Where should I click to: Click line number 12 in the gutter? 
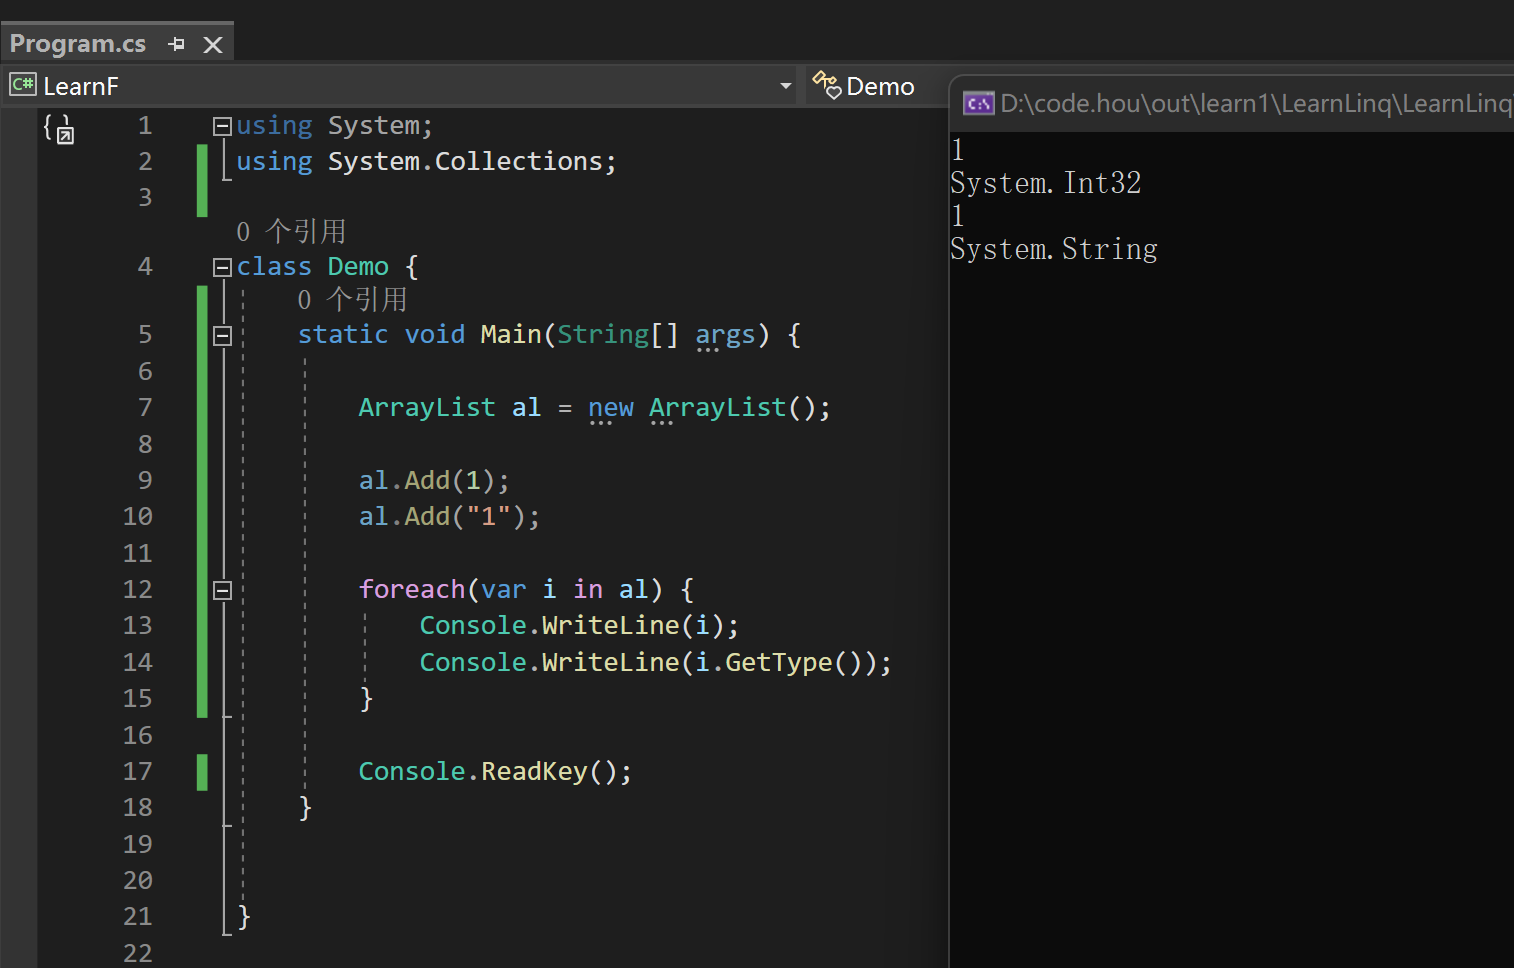[x=138, y=590]
